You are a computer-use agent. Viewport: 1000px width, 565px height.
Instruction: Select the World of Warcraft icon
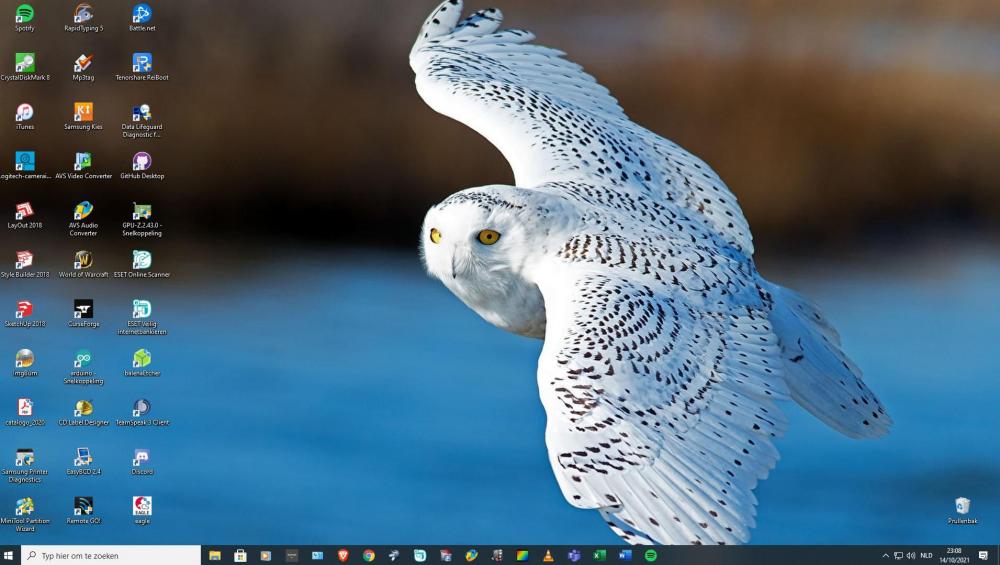point(83,261)
